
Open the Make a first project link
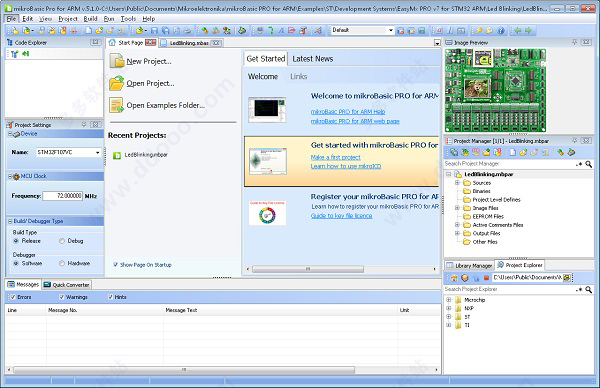(336, 157)
